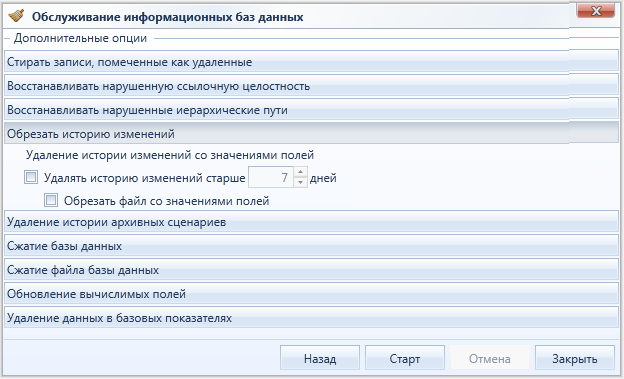The image size is (624, 379).
Task: Decrease days value with down arrow
Action: [x=300, y=182]
